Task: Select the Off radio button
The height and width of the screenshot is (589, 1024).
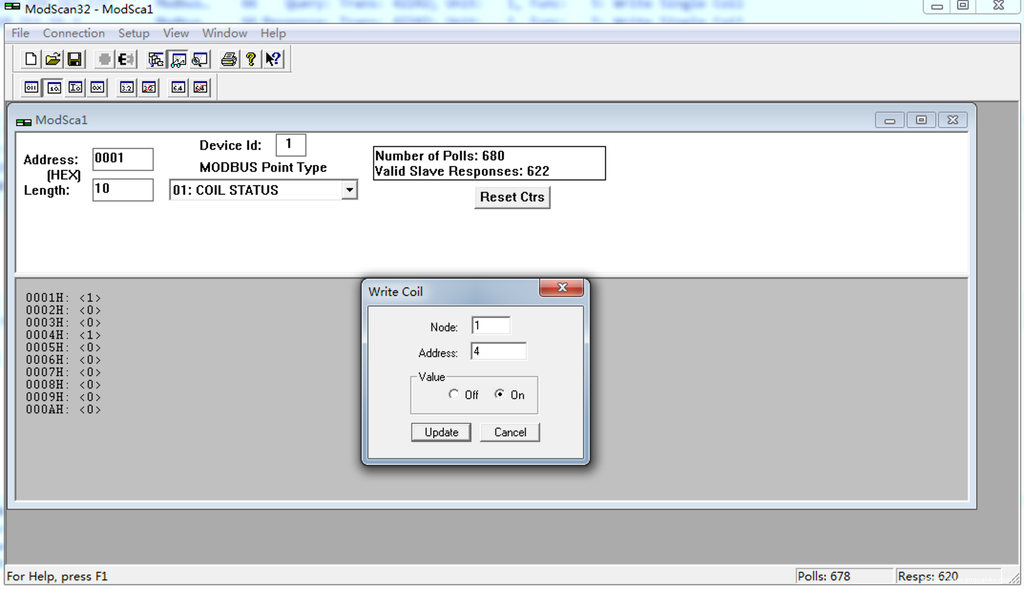Action: [454, 395]
